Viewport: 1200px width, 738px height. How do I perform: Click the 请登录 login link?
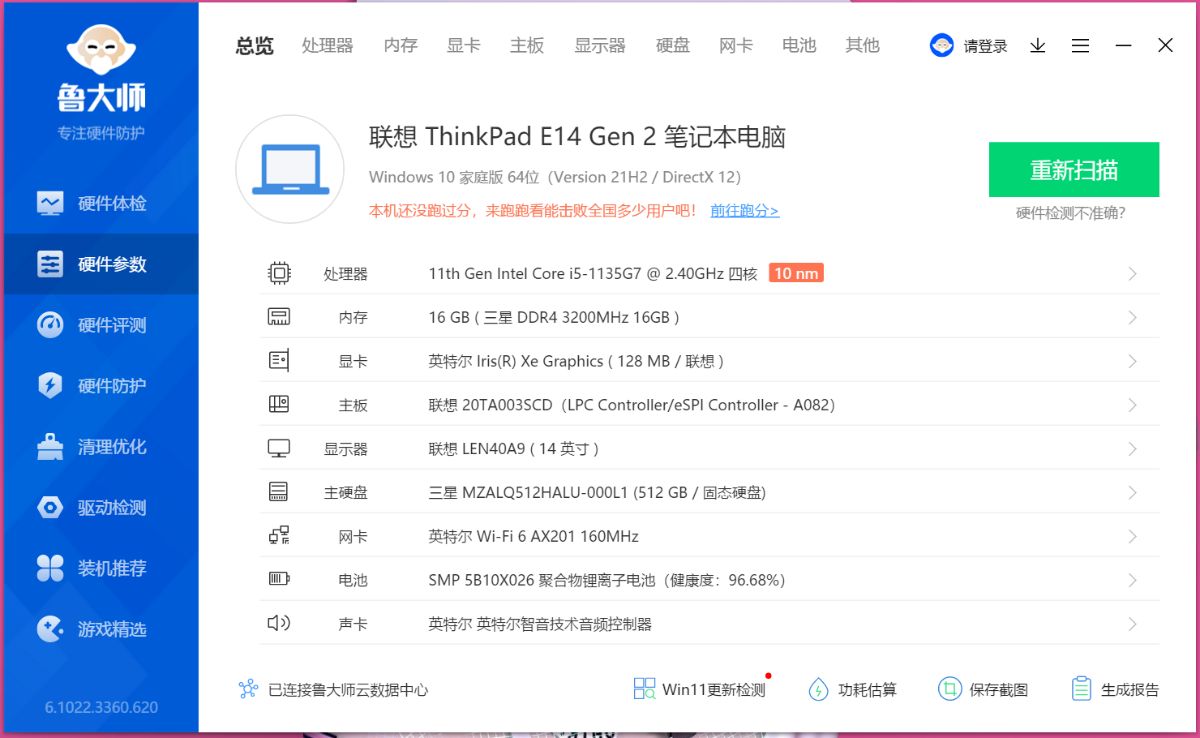pyautogui.click(x=985, y=46)
